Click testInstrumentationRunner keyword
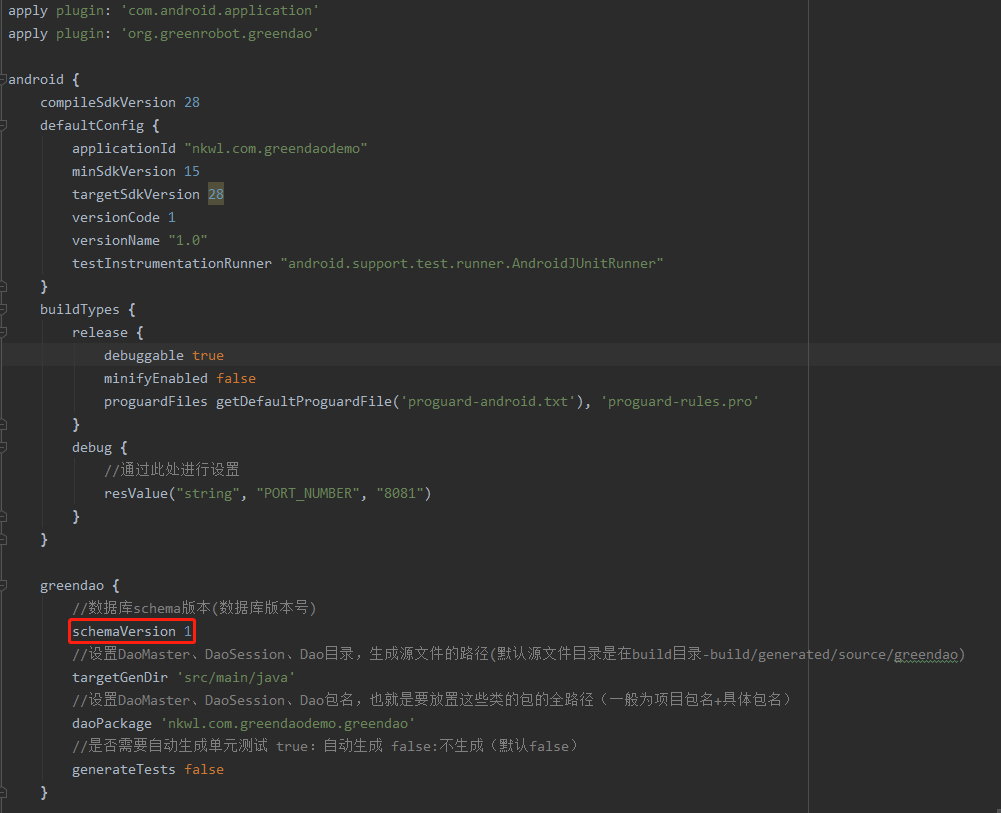1001x813 pixels. 172,264
